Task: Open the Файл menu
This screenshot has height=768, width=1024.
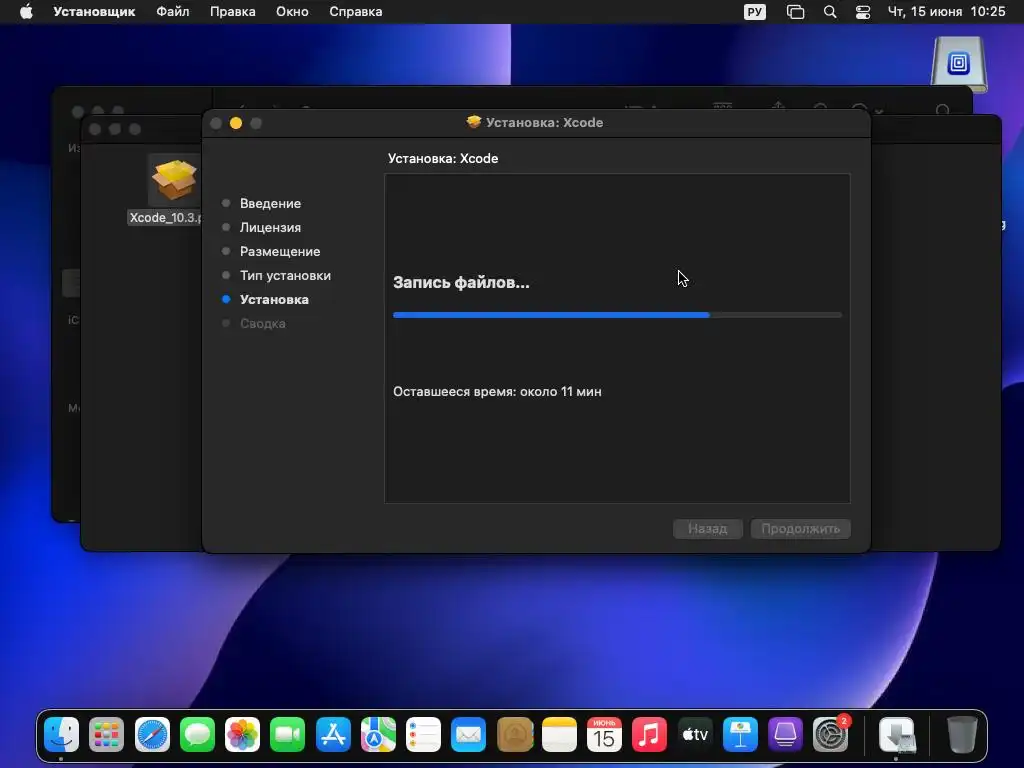Action: point(172,12)
